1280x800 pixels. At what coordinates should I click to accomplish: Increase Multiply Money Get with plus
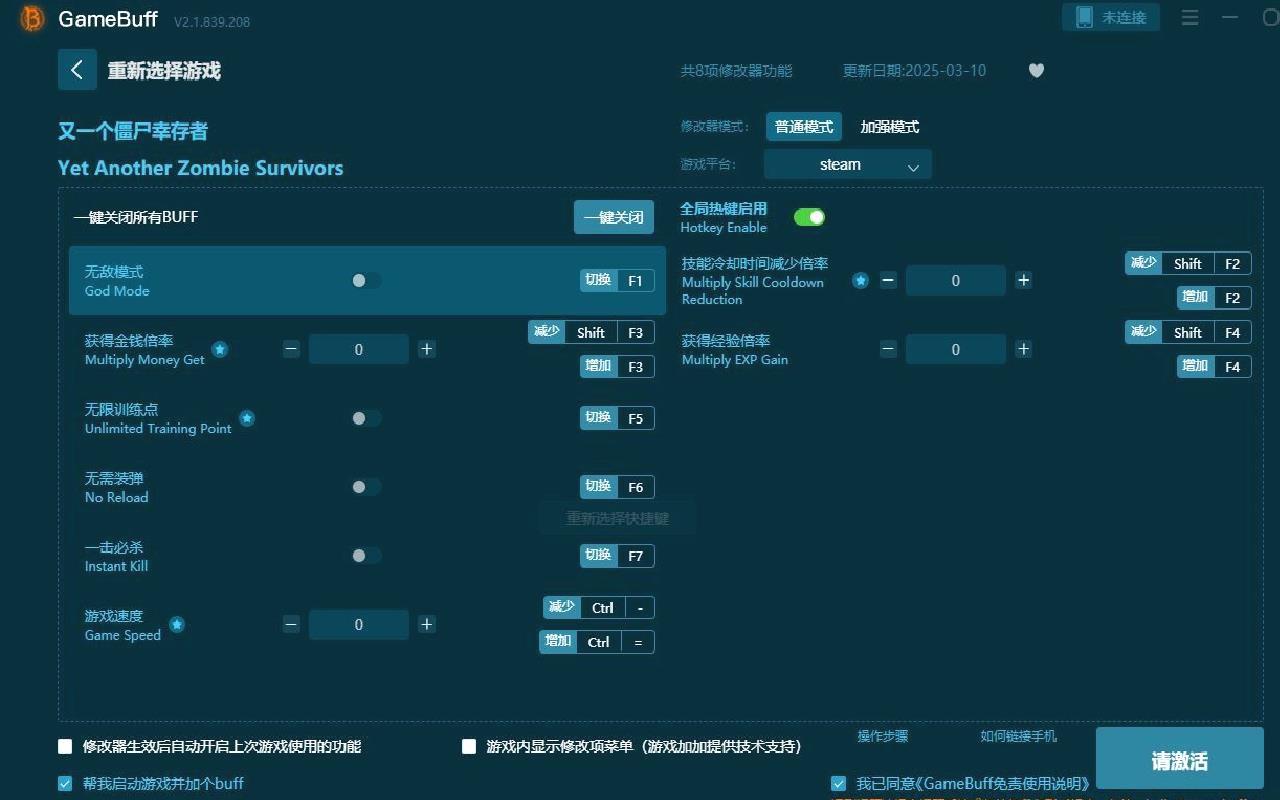427,349
